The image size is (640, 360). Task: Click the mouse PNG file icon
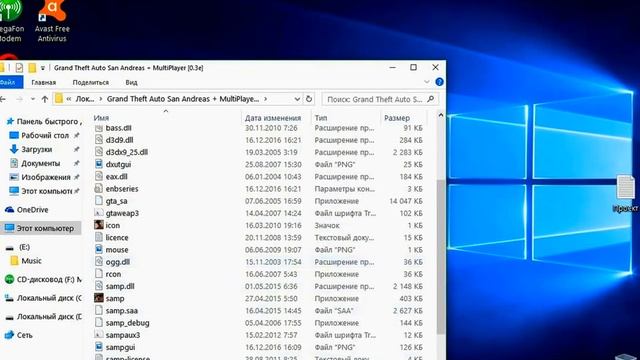click(x=98, y=249)
